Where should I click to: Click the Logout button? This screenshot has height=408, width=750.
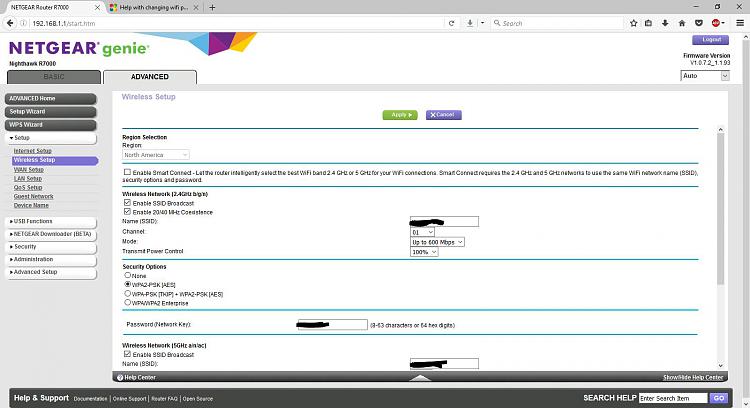pos(711,40)
